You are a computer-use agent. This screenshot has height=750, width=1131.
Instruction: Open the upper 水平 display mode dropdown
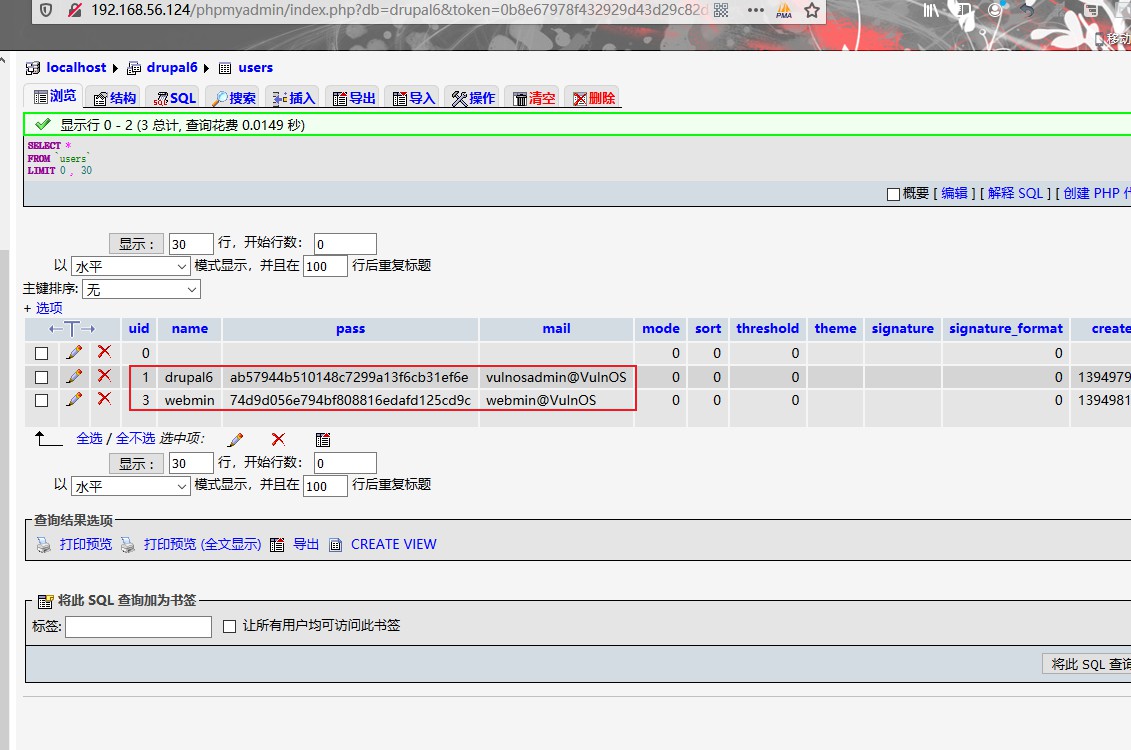coord(131,266)
